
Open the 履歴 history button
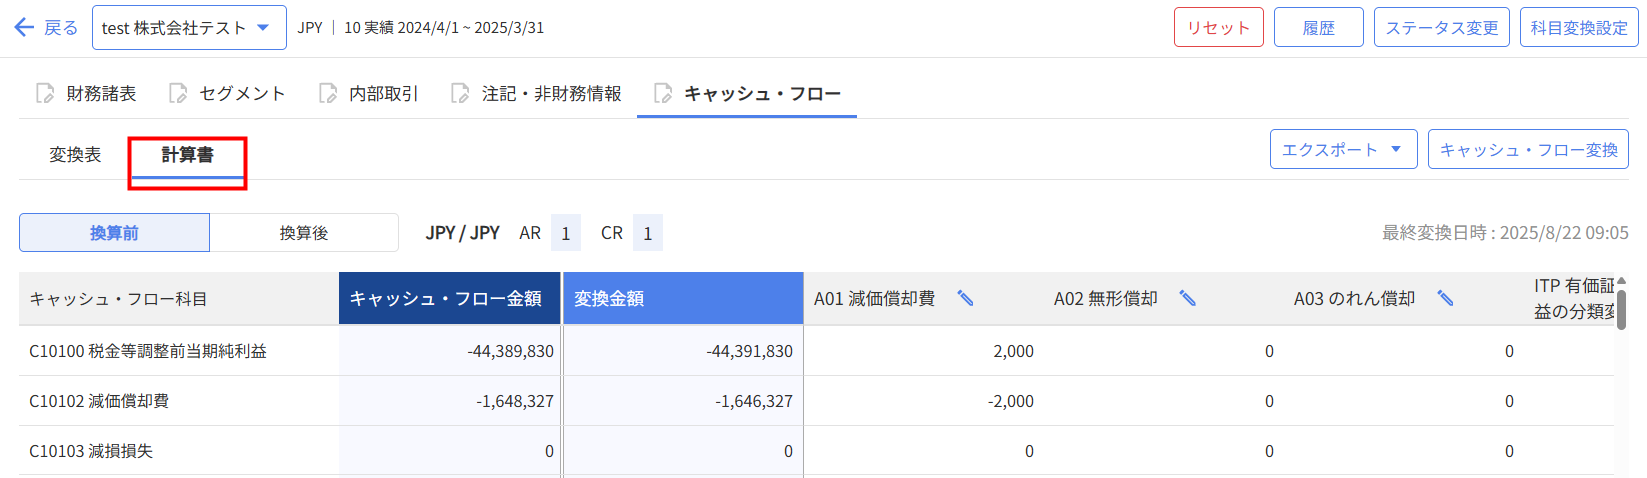[1318, 28]
